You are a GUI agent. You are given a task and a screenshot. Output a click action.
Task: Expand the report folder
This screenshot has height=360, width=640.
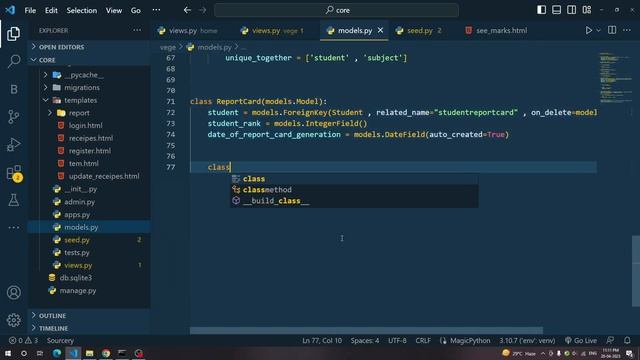(89, 113)
